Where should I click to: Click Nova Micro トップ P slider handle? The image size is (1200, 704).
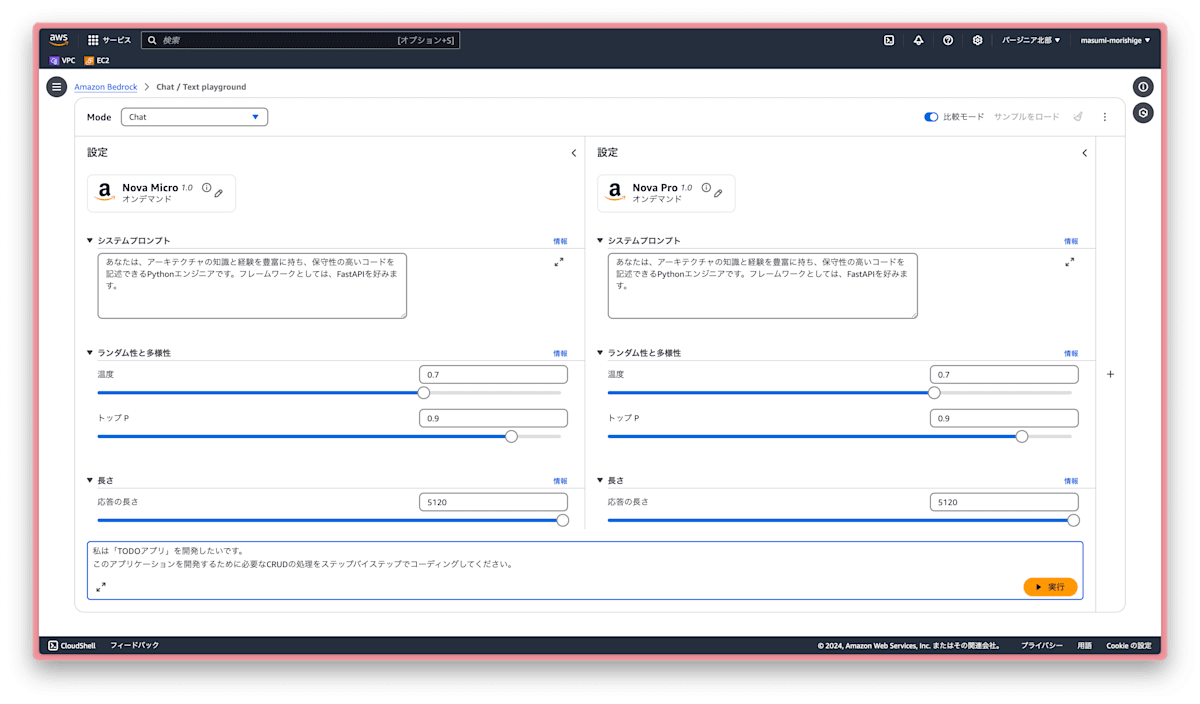(x=512, y=436)
